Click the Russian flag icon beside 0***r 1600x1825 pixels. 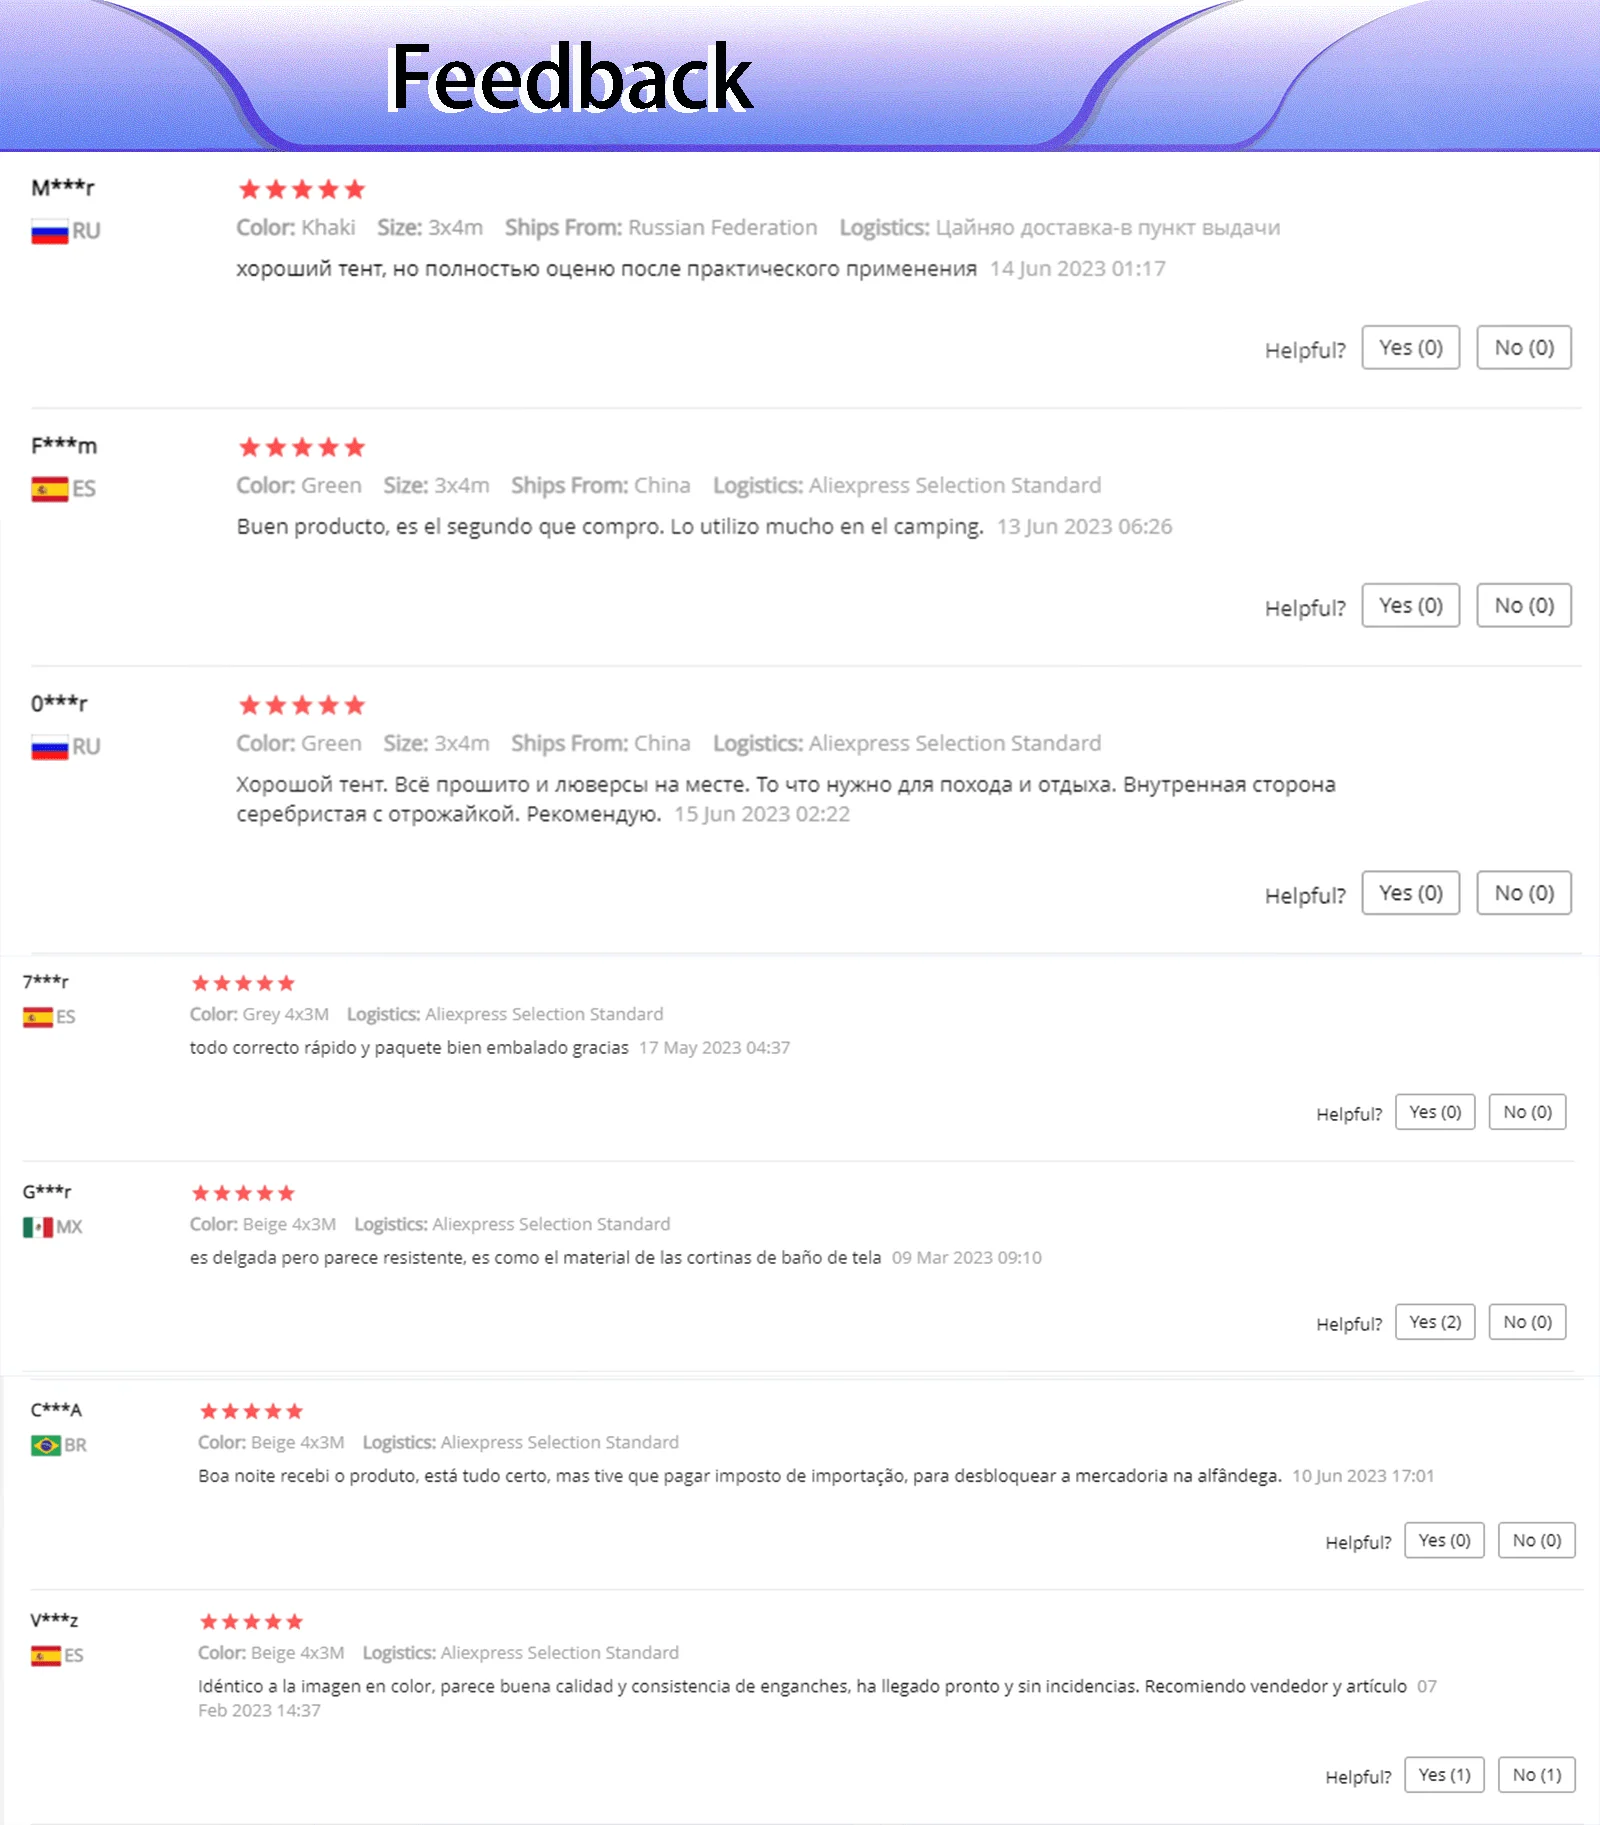[x=49, y=747]
